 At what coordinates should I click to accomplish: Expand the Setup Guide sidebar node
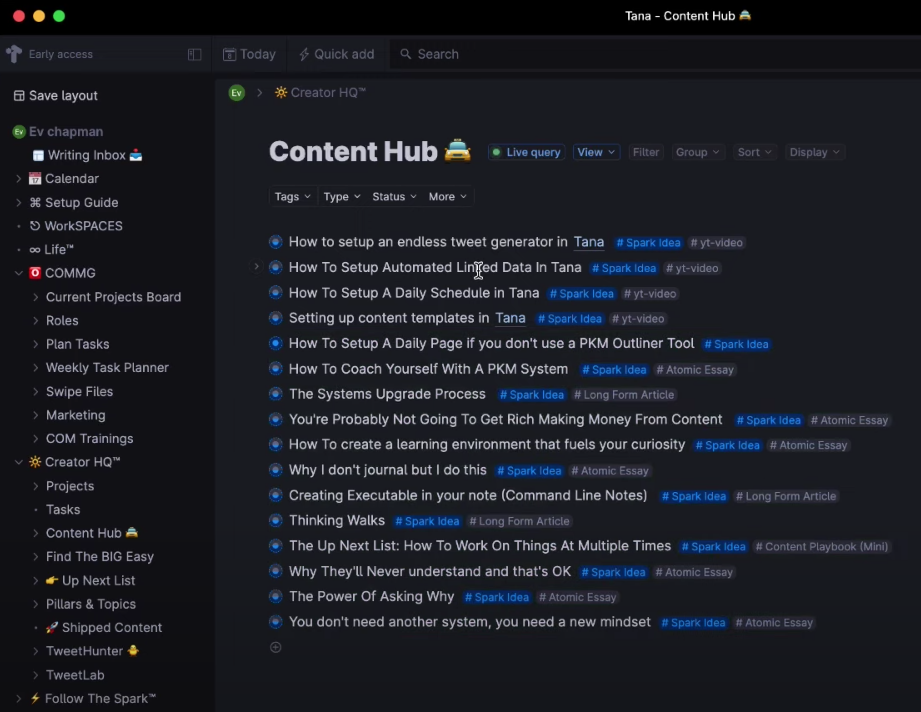[18, 202]
